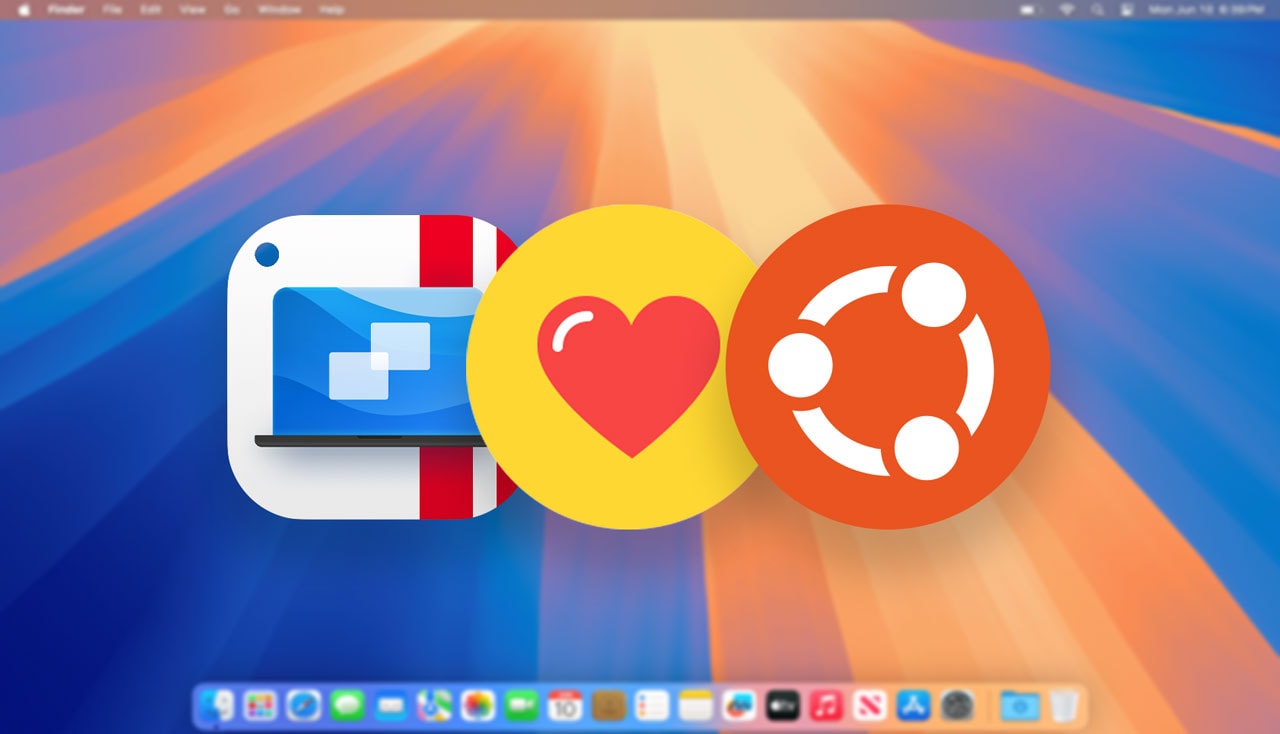Open Finder from the dock

coord(217,706)
